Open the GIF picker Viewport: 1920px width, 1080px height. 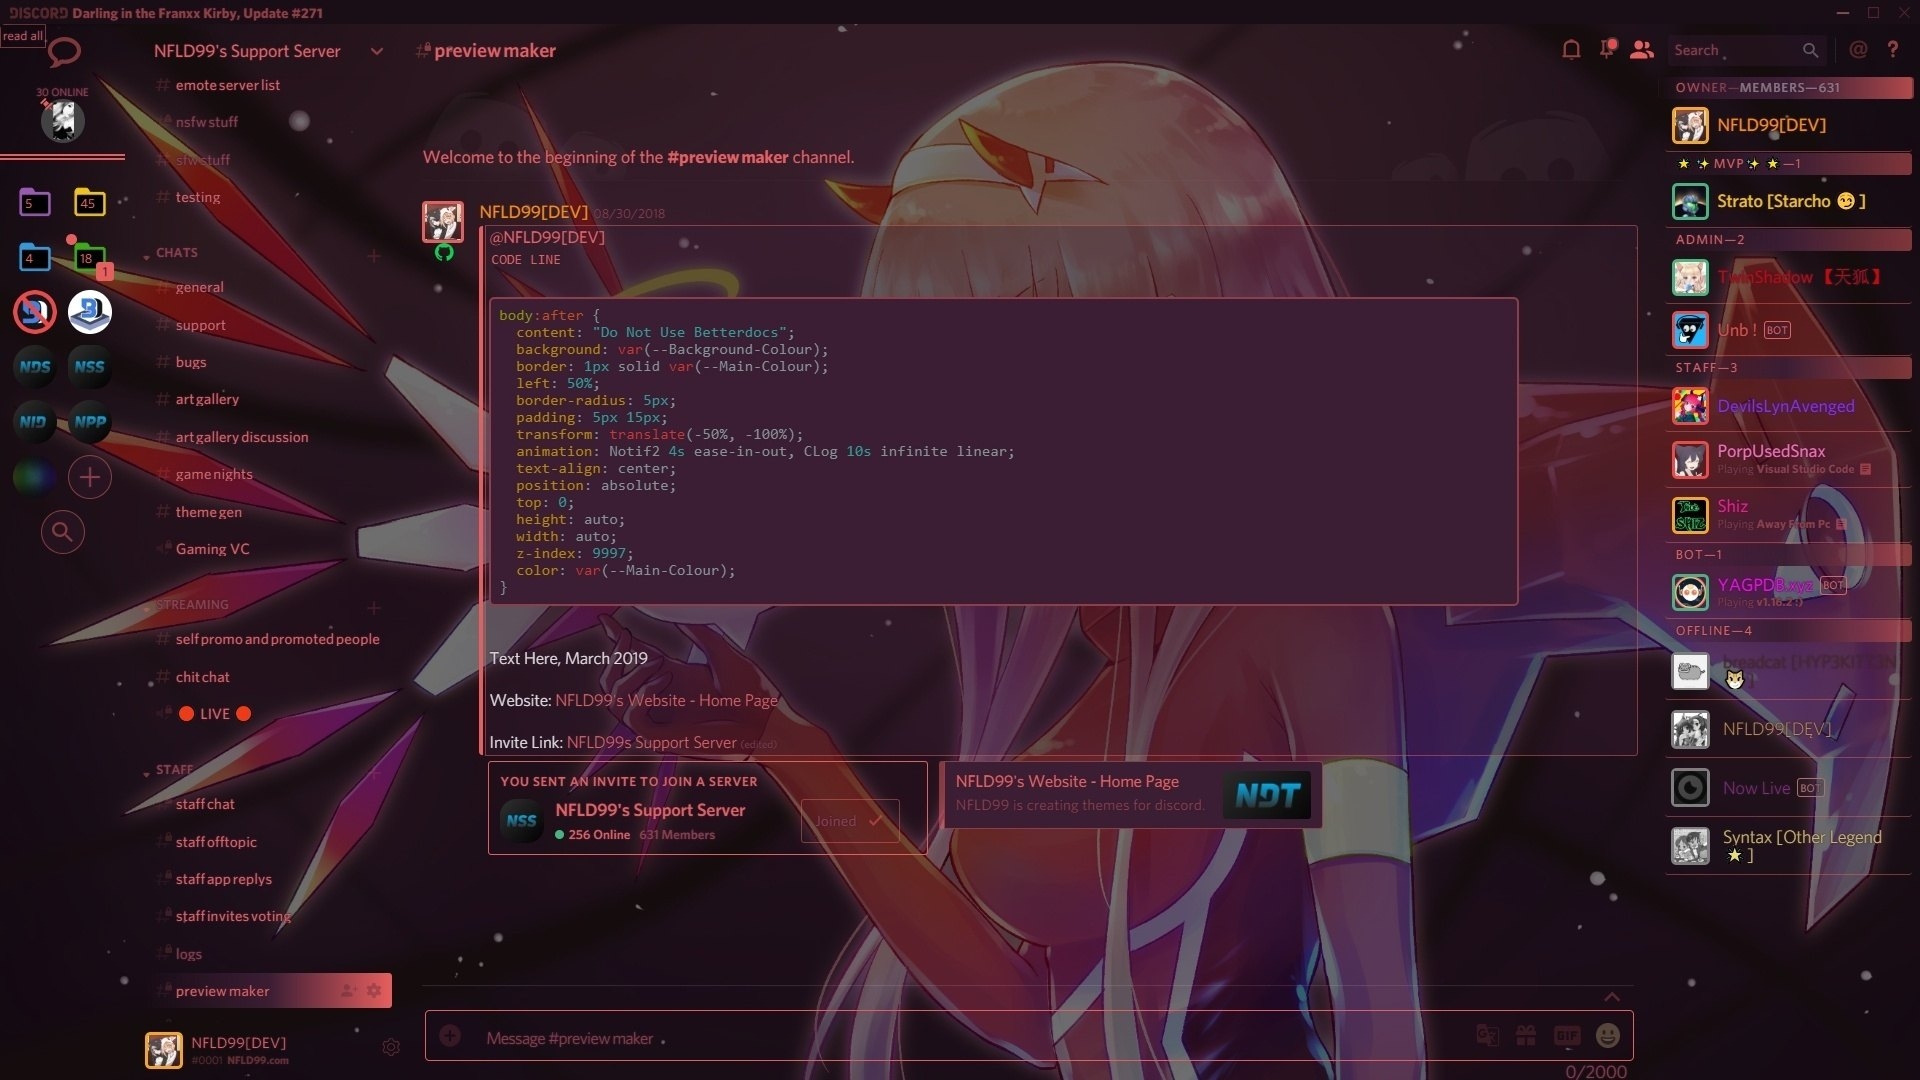(1567, 1036)
